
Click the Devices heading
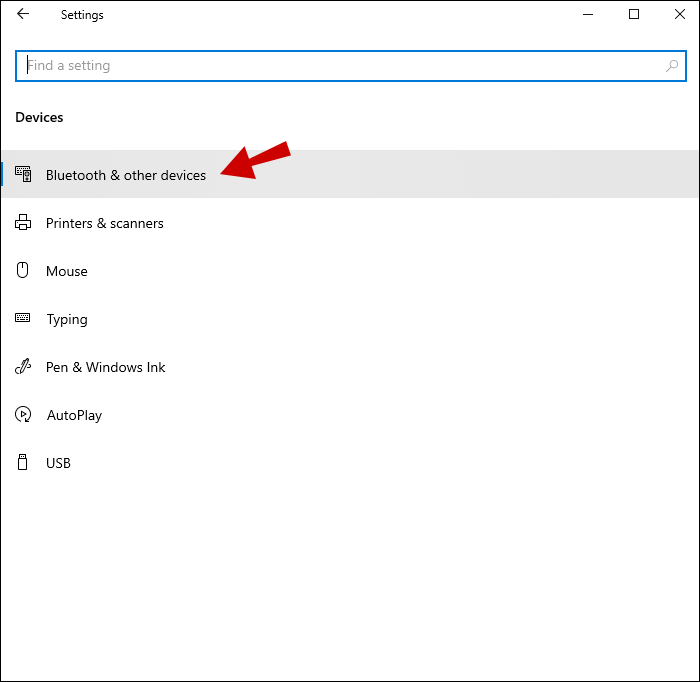tap(39, 117)
